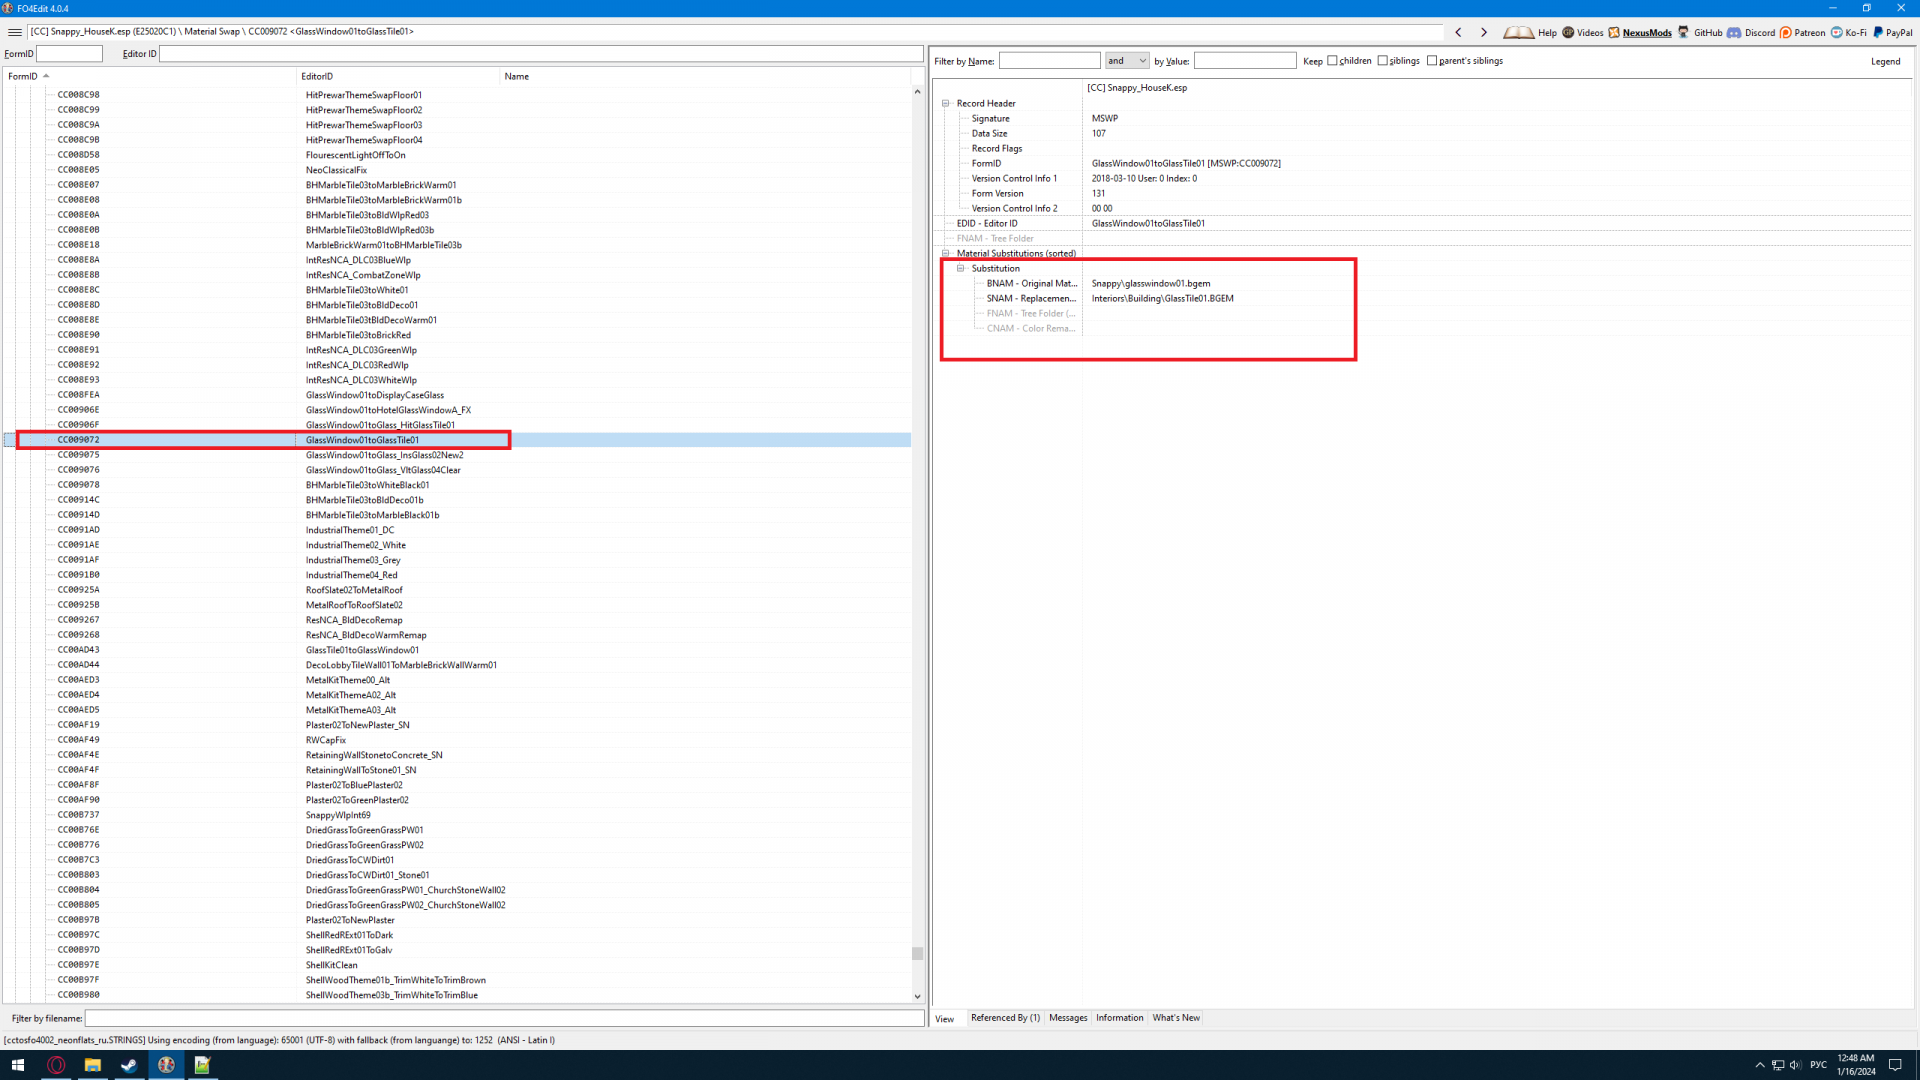
Task: Collapse the Substitution tree node
Action: pyautogui.click(x=961, y=268)
